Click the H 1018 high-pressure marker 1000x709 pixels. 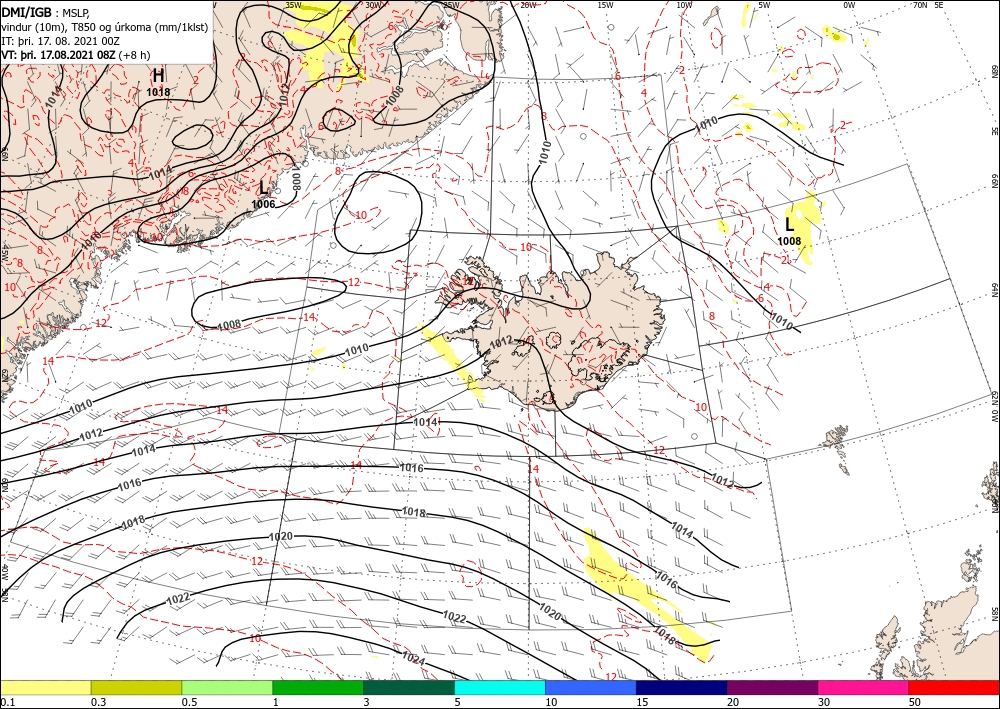point(158,82)
